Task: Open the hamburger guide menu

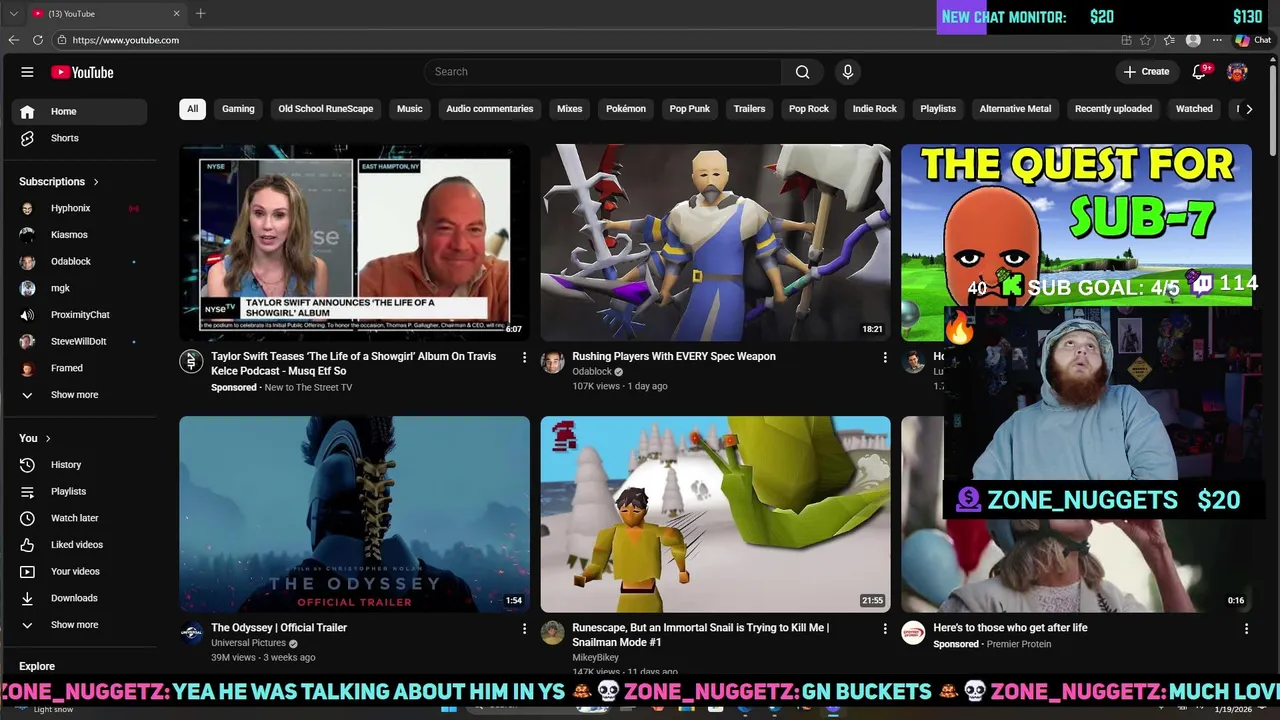Action: 27,72
